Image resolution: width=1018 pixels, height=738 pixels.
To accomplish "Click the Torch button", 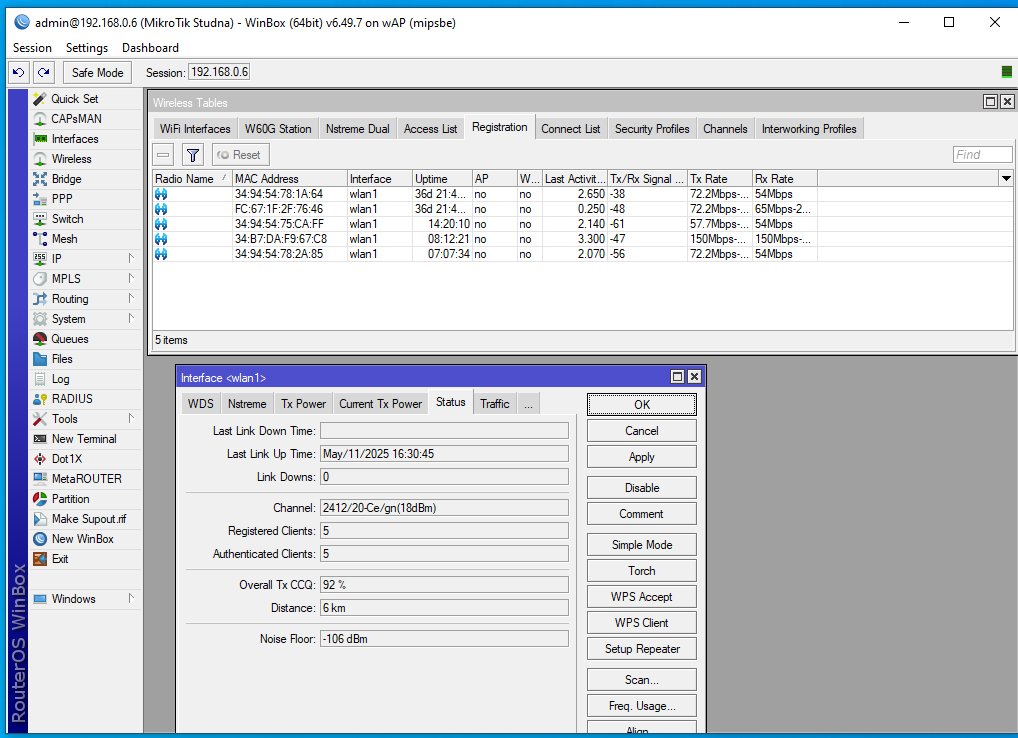I will tap(641, 571).
